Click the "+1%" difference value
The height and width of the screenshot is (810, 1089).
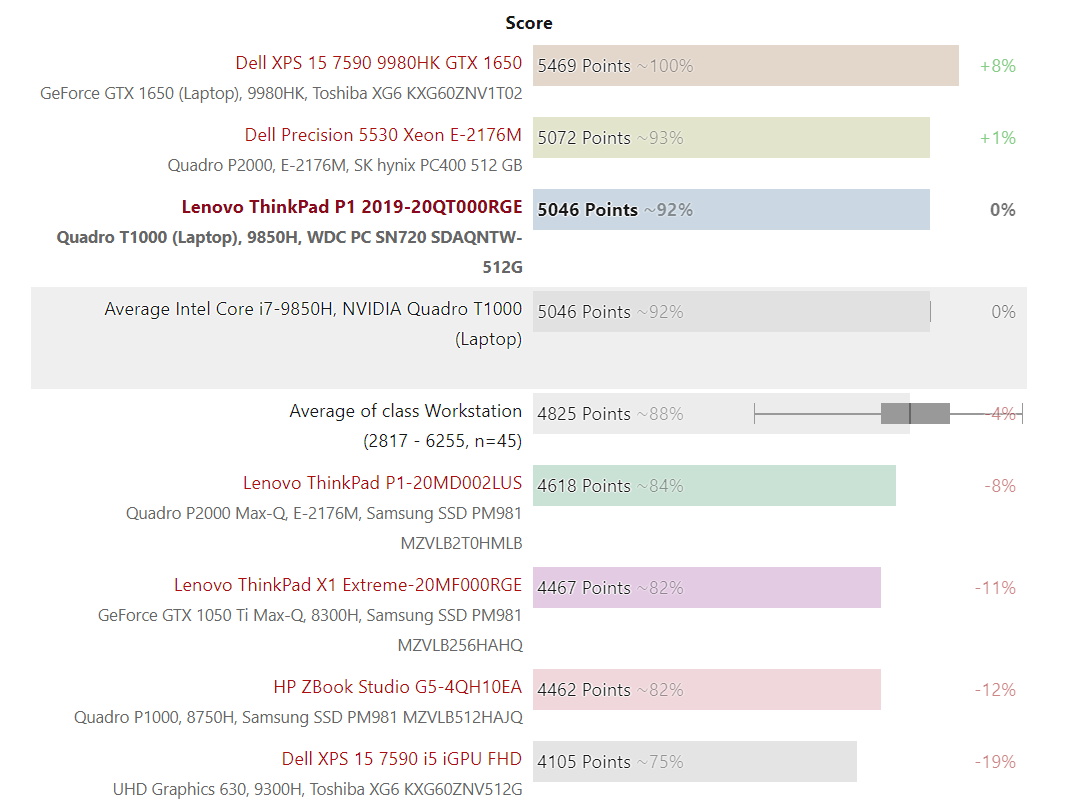coord(998,138)
